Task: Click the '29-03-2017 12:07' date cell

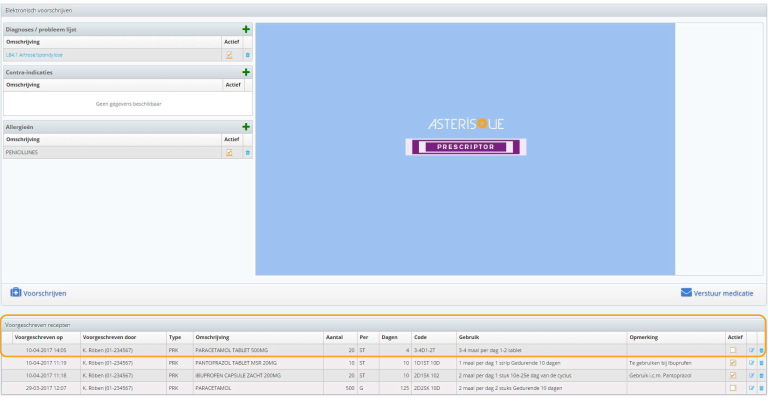Action: click(x=46, y=388)
